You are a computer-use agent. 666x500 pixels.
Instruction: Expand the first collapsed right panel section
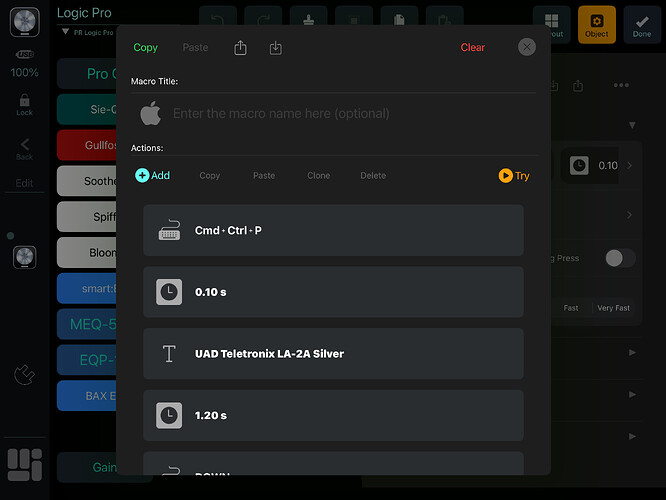632,352
